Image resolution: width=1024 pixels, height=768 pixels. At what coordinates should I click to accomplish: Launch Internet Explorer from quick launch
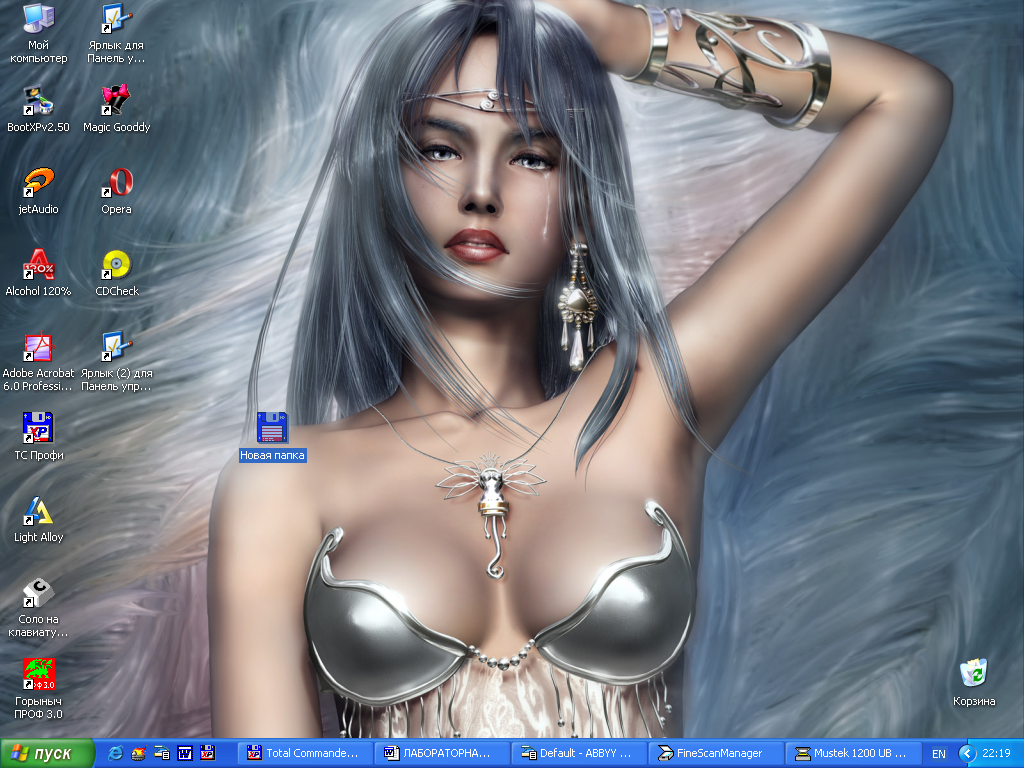[x=116, y=753]
